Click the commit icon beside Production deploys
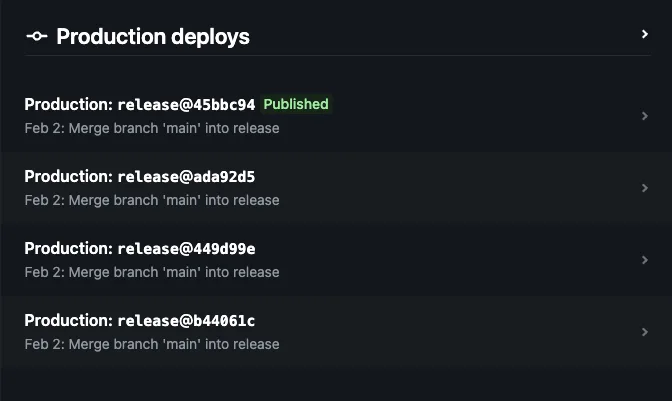672x401 pixels. click(37, 36)
